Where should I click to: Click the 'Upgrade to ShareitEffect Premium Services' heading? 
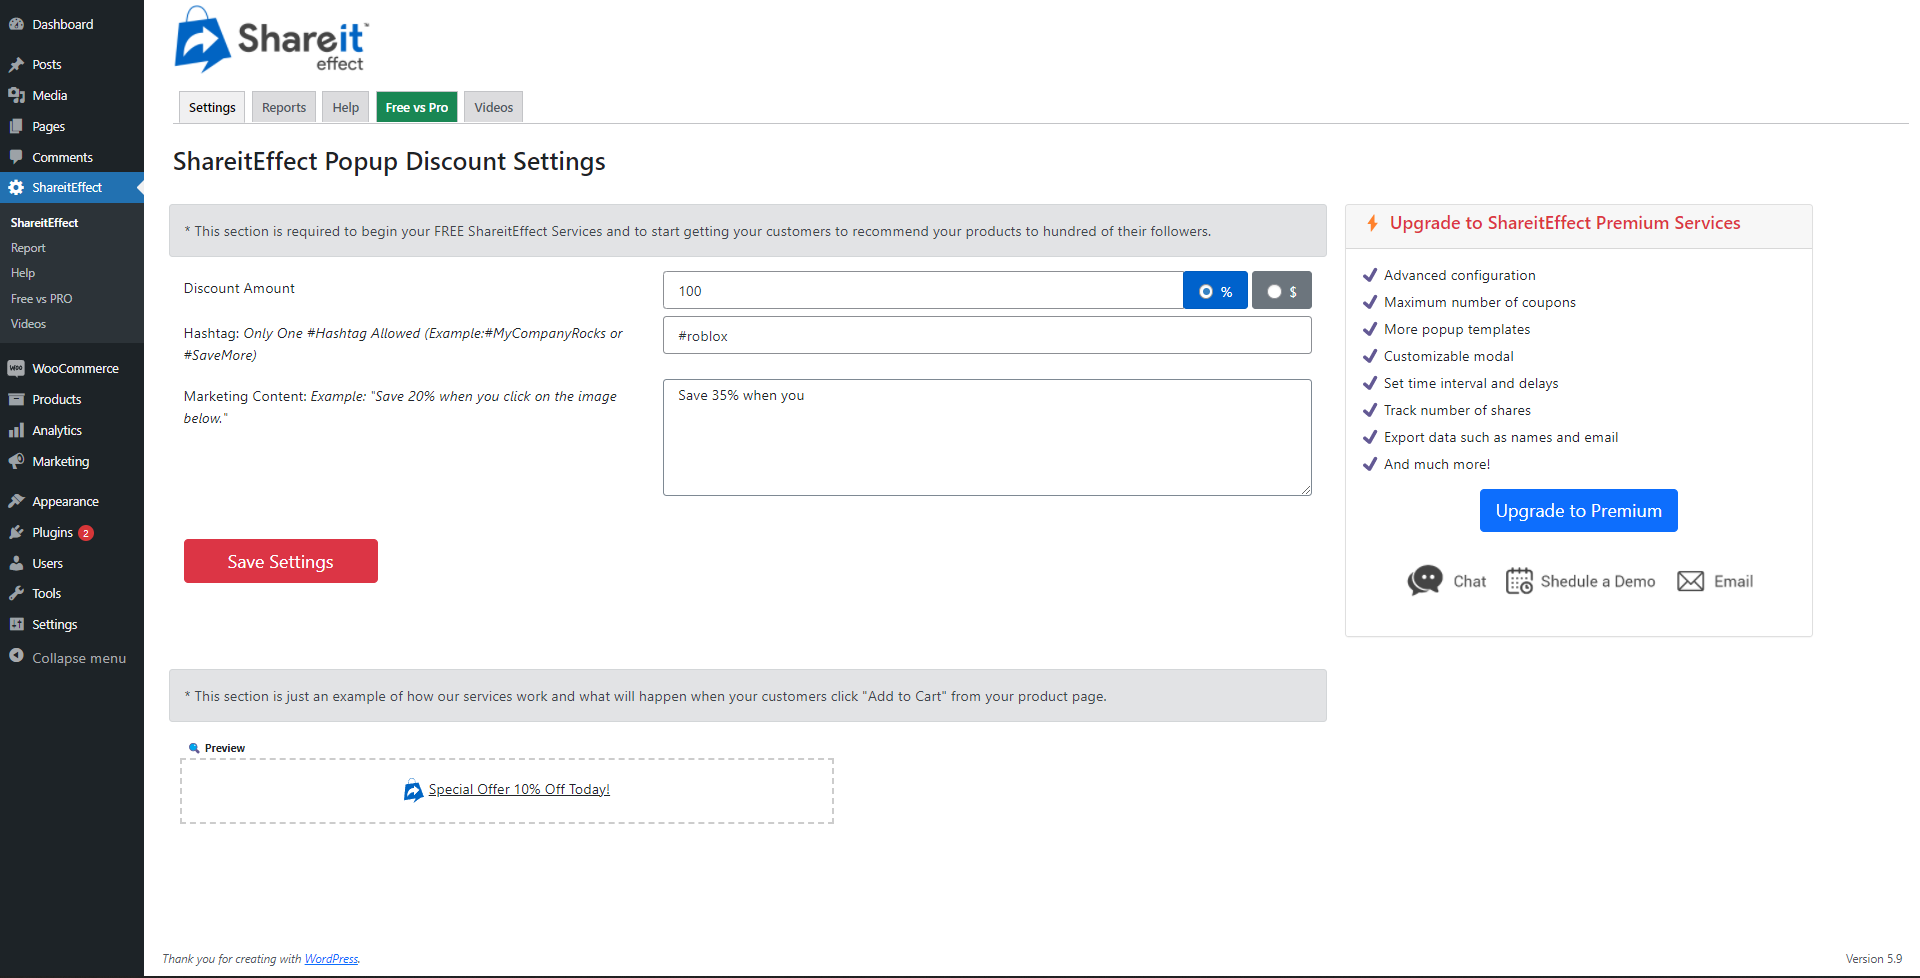(1565, 223)
